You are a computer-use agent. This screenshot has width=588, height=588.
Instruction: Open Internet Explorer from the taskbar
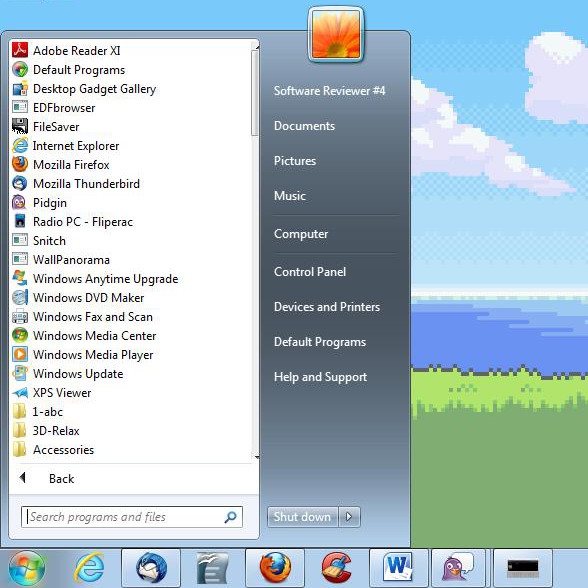[x=89, y=568]
